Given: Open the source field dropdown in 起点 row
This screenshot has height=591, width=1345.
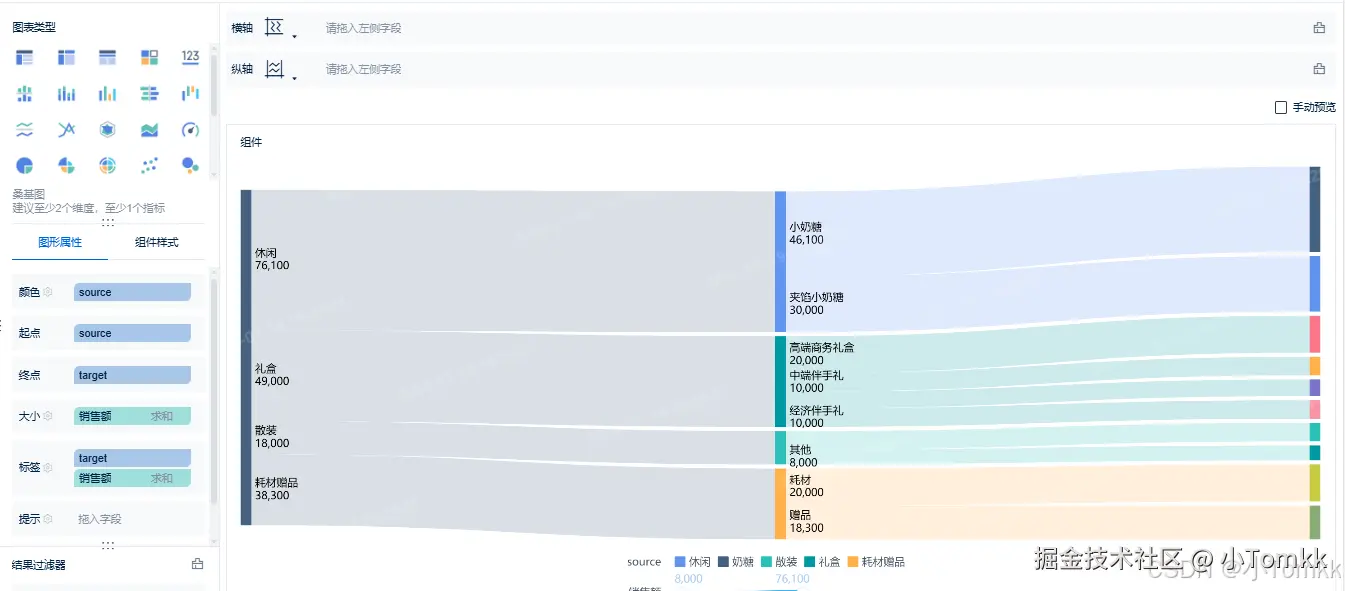Looking at the screenshot, I should tap(132, 333).
